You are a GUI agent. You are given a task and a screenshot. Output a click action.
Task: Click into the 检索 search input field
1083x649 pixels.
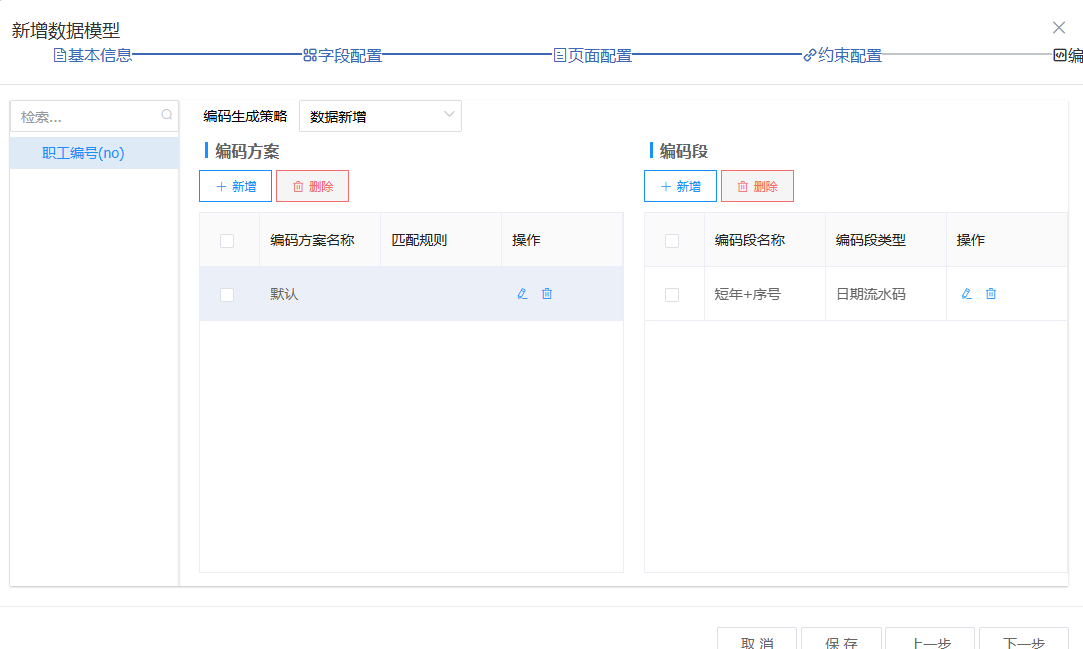[85, 116]
